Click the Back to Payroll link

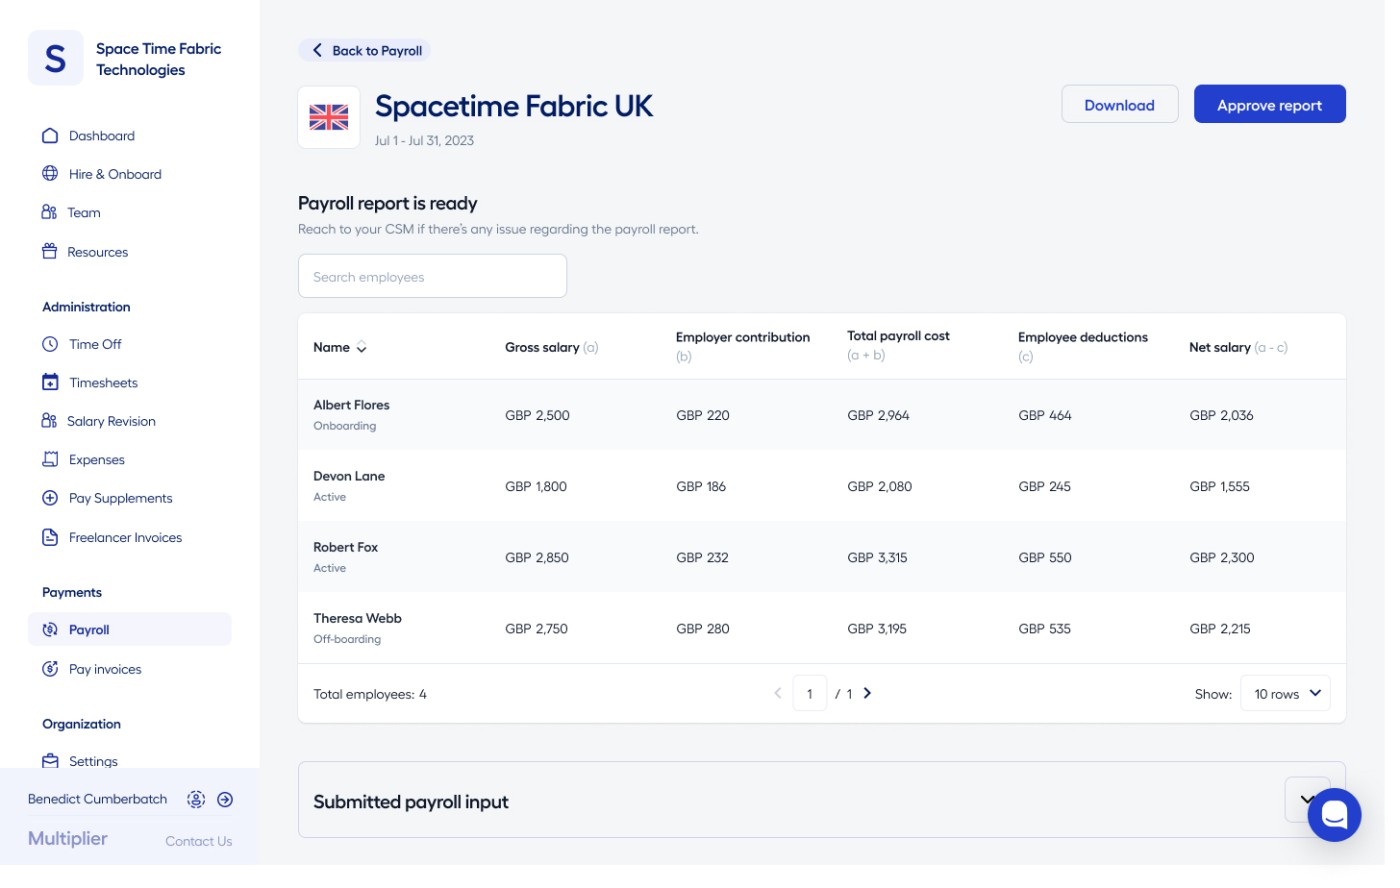(x=368, y=51)
